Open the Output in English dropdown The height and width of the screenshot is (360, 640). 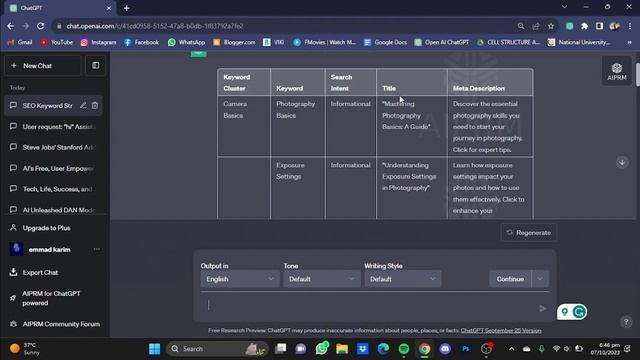[240, 279]
